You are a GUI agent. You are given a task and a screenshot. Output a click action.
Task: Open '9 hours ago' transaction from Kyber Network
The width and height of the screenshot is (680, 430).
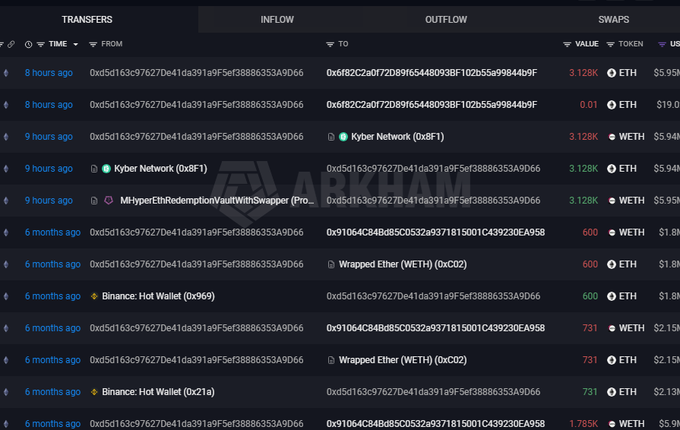coord(49,169)
